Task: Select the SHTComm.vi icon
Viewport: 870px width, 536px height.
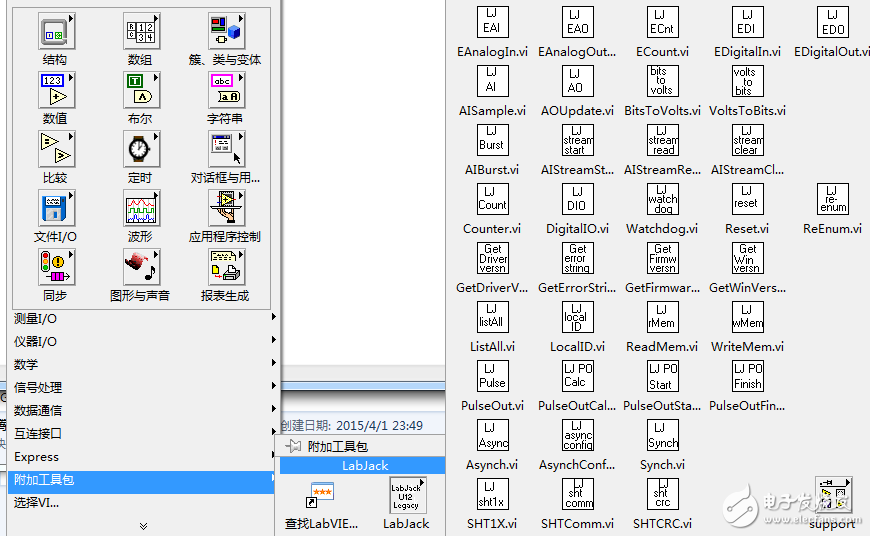Action: click(577, 494)
